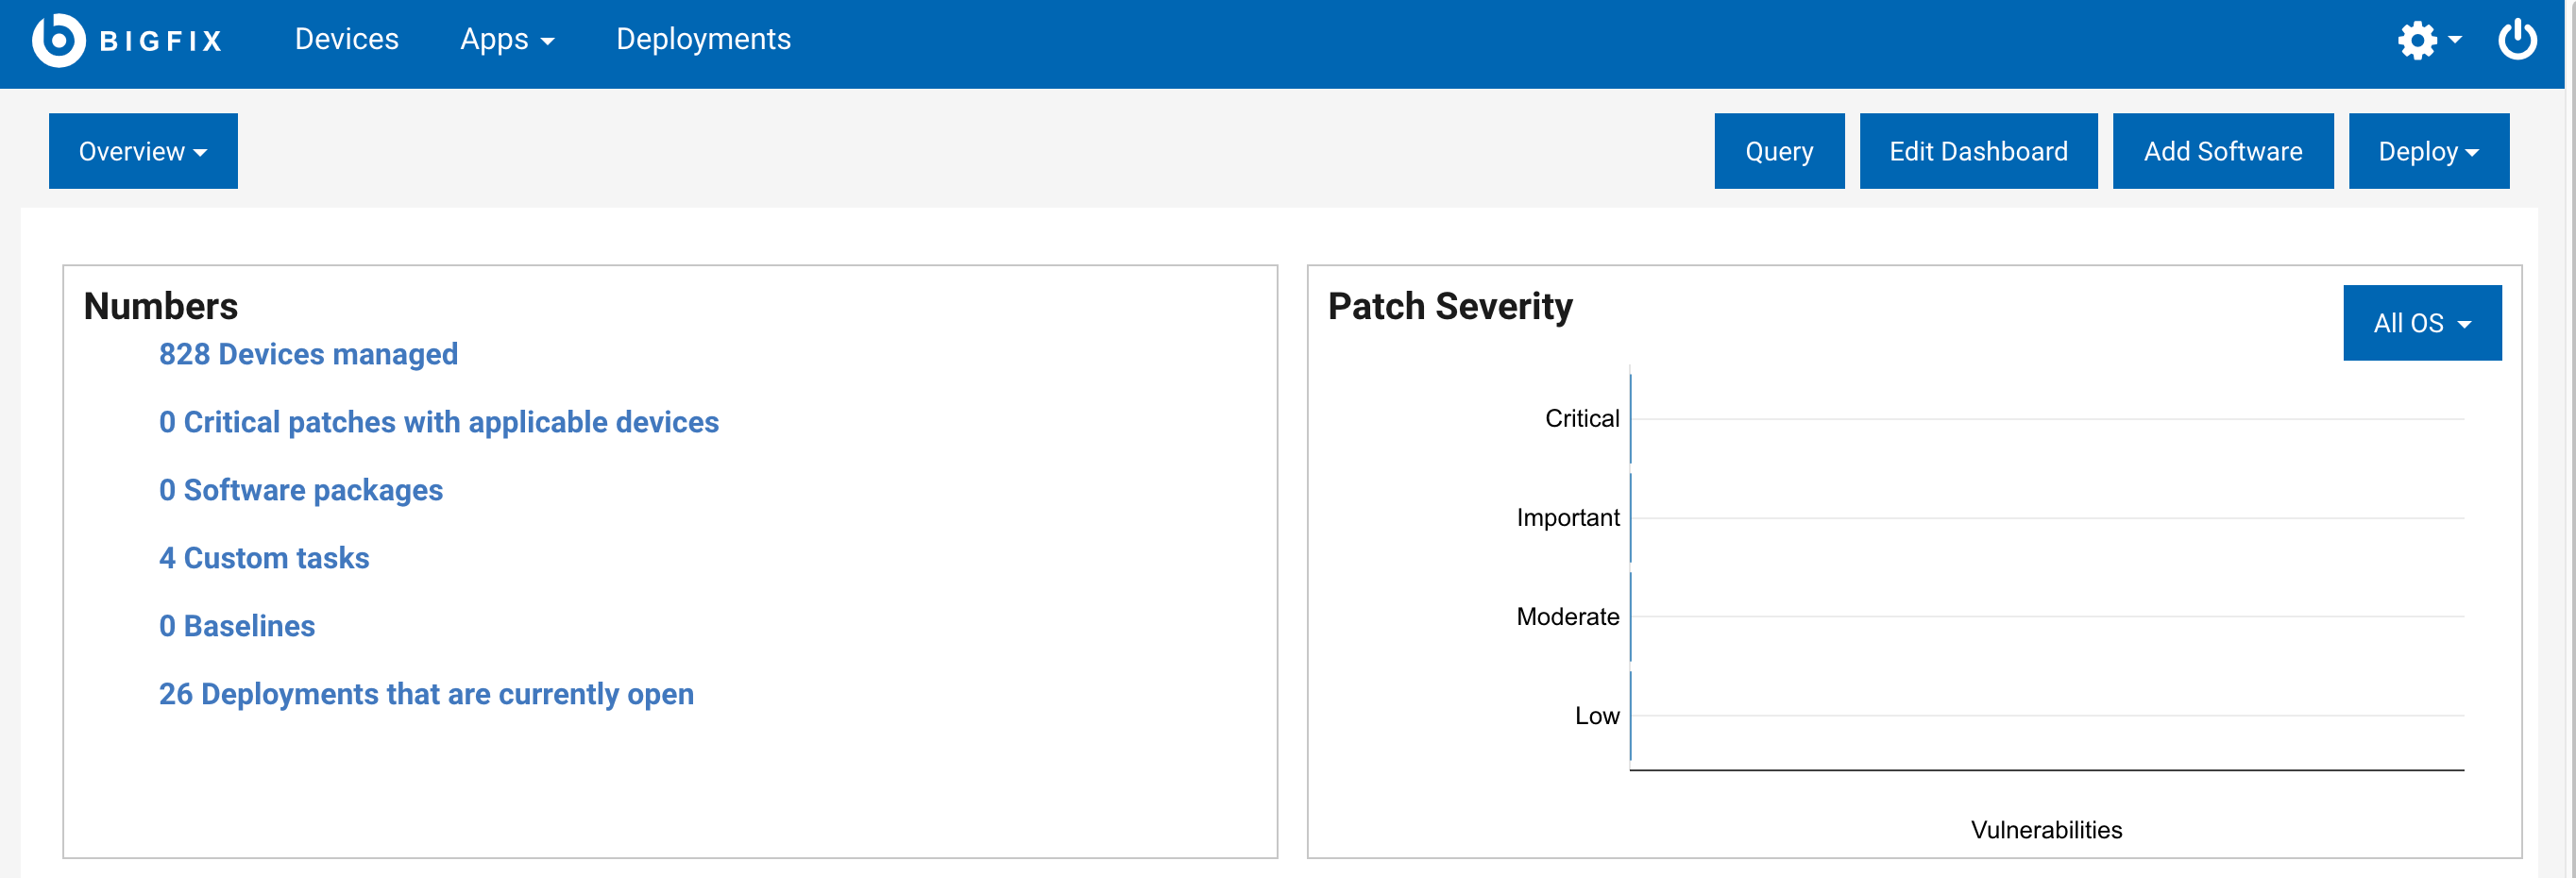
Task: Open the 0 Software packages link
Action: click(300, 490)
